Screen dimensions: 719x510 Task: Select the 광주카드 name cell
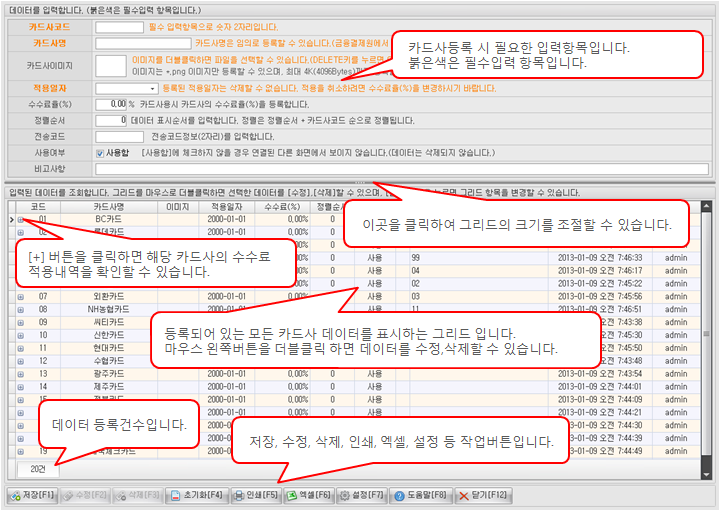[x=109, y=374]
